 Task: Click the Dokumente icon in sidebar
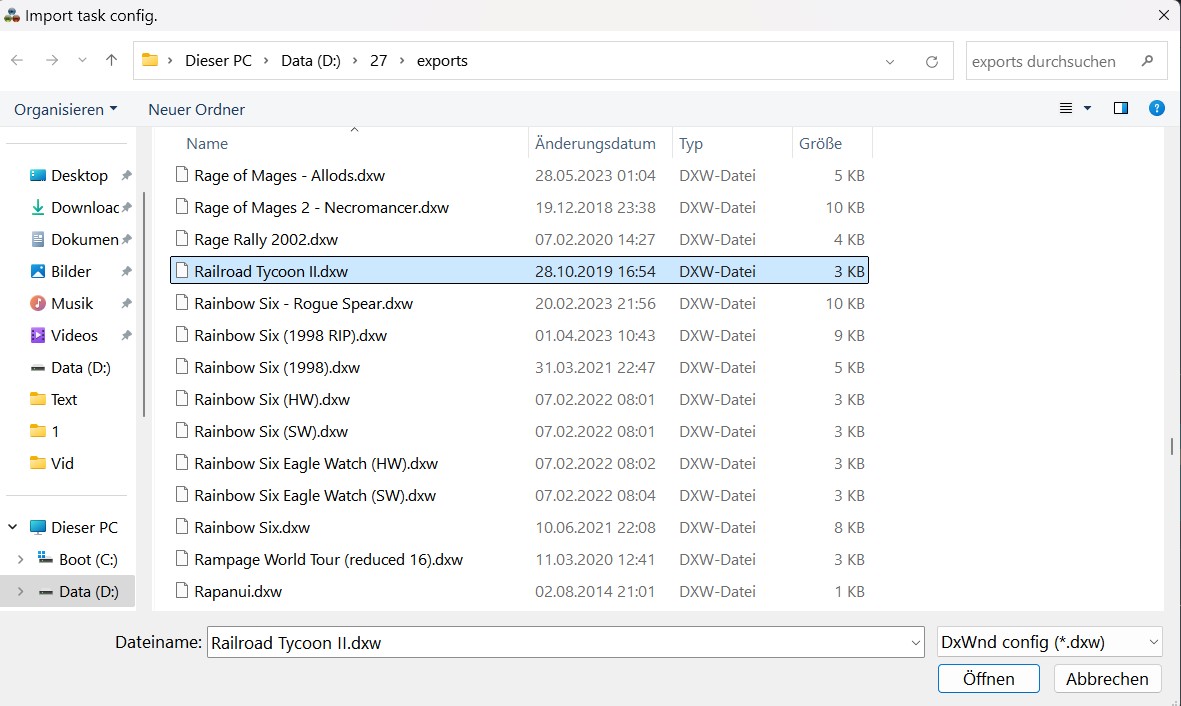pyautogui.click(x=37, y=240)
